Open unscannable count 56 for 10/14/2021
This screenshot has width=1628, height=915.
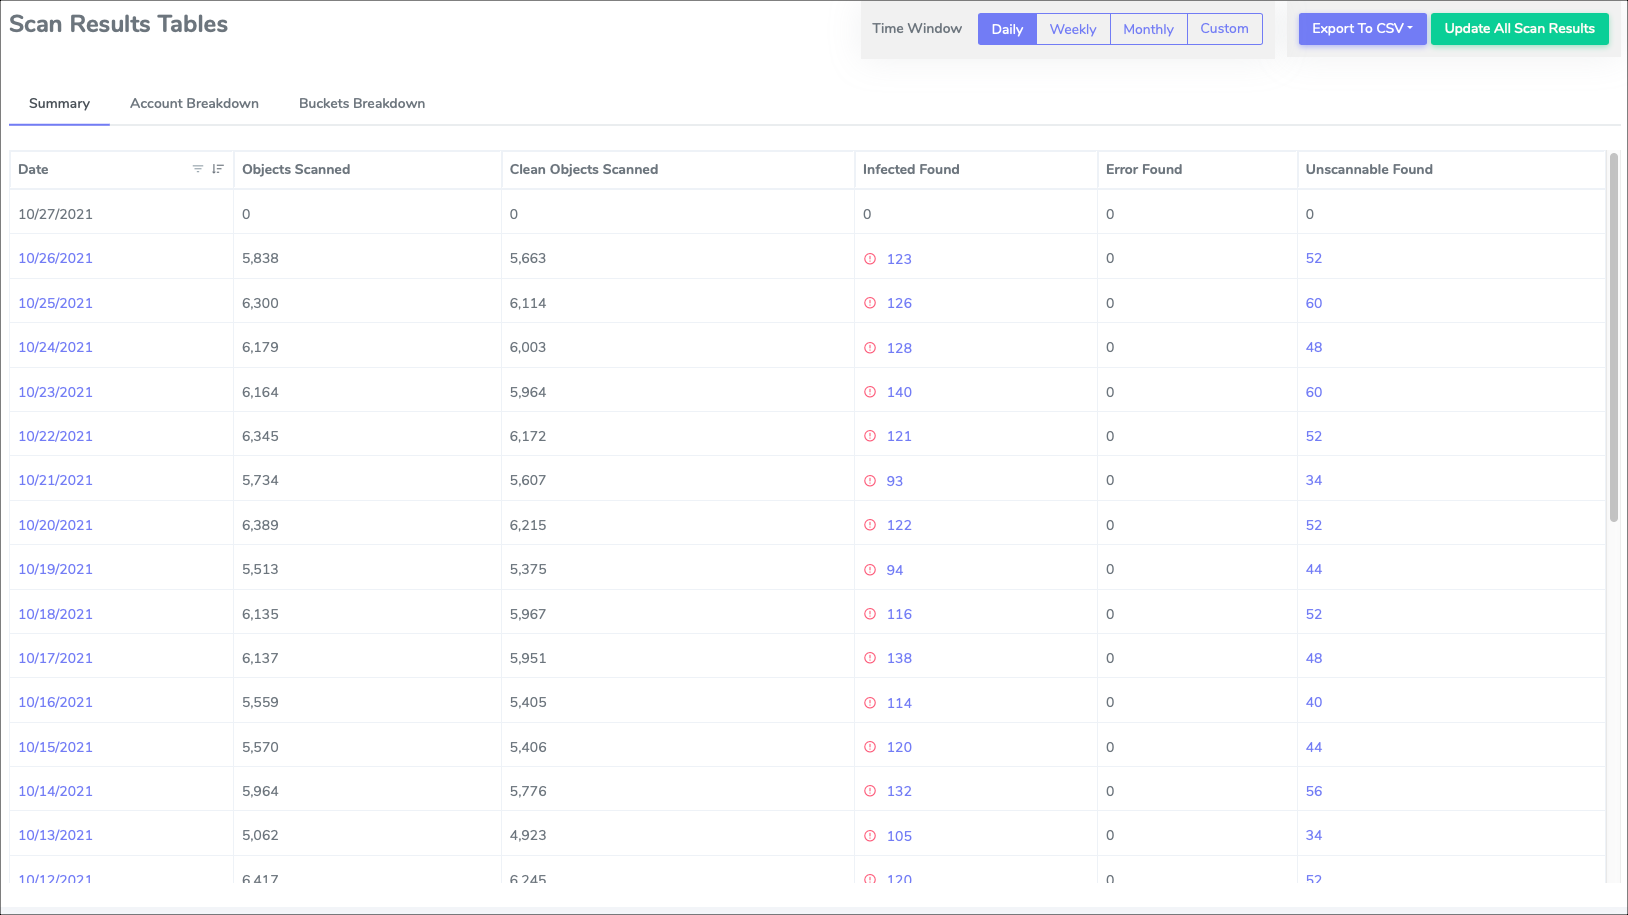(x=1314, y=791)
